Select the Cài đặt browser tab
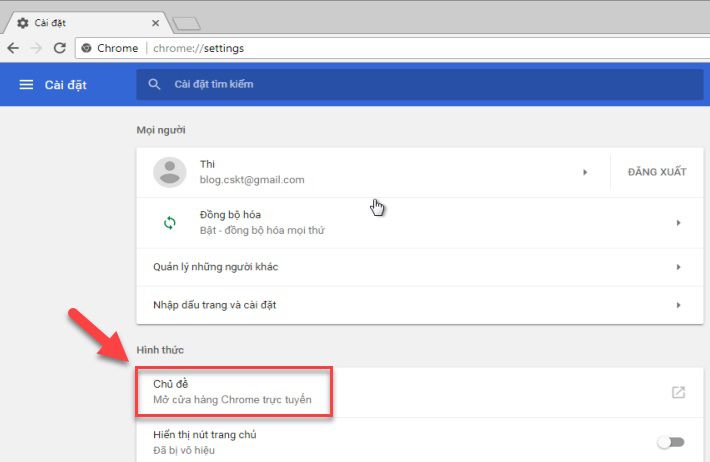Image resolution: width=710 pixels, height=462 pixels. (x=86, y=23)
